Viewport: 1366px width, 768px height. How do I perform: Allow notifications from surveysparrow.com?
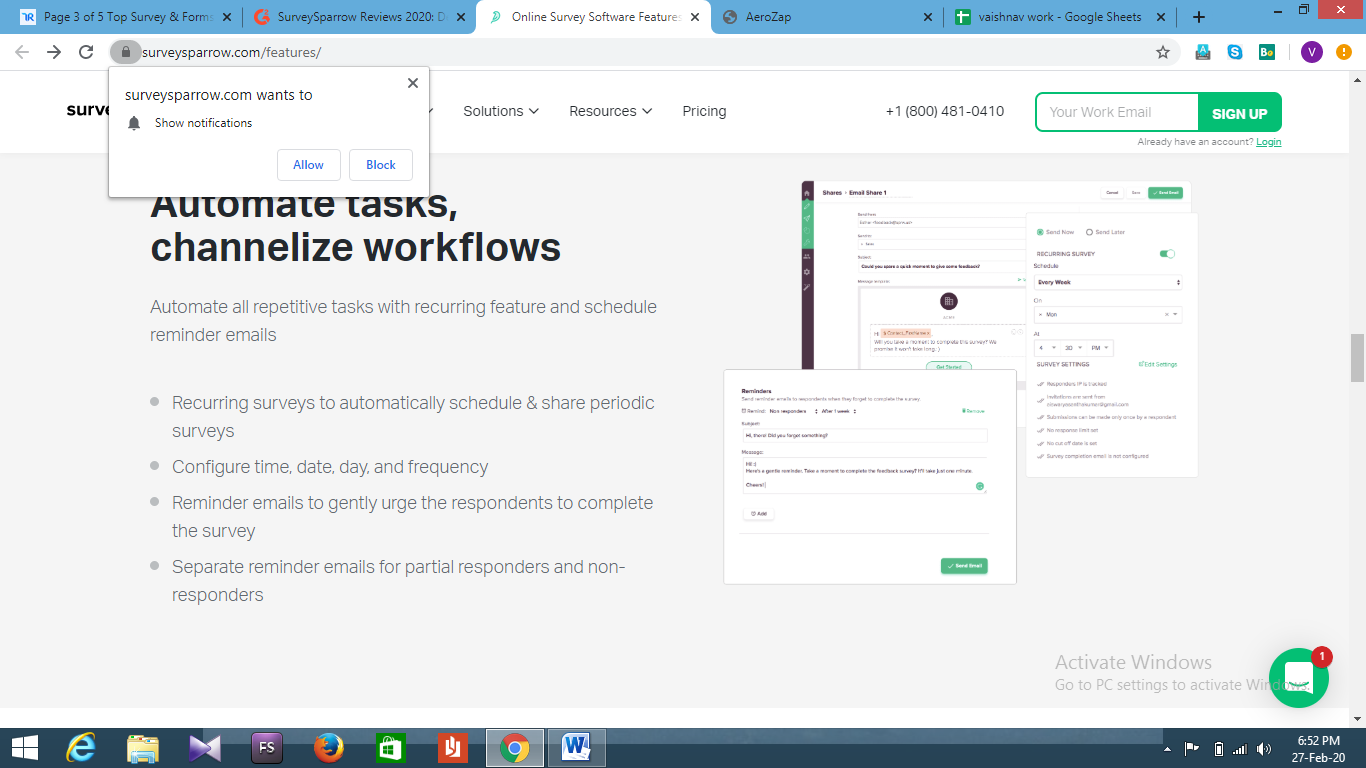(308, 165)
